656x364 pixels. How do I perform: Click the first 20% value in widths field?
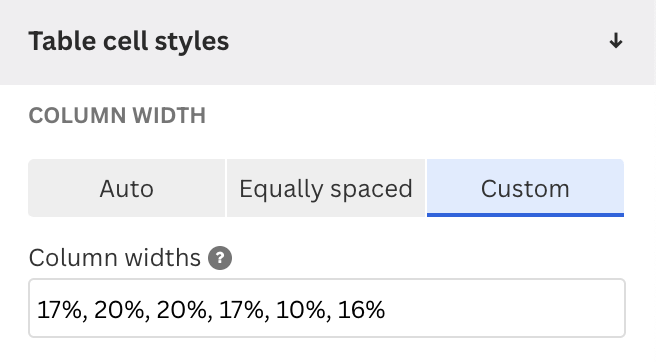point(119,310)
